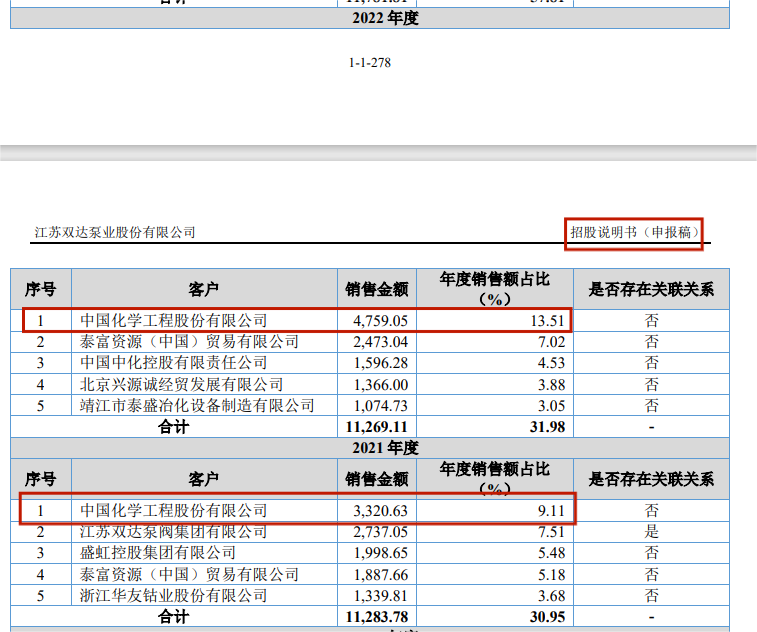
Task: Select sales amount "1,998.65"
Action: click(x=380, y=553)
